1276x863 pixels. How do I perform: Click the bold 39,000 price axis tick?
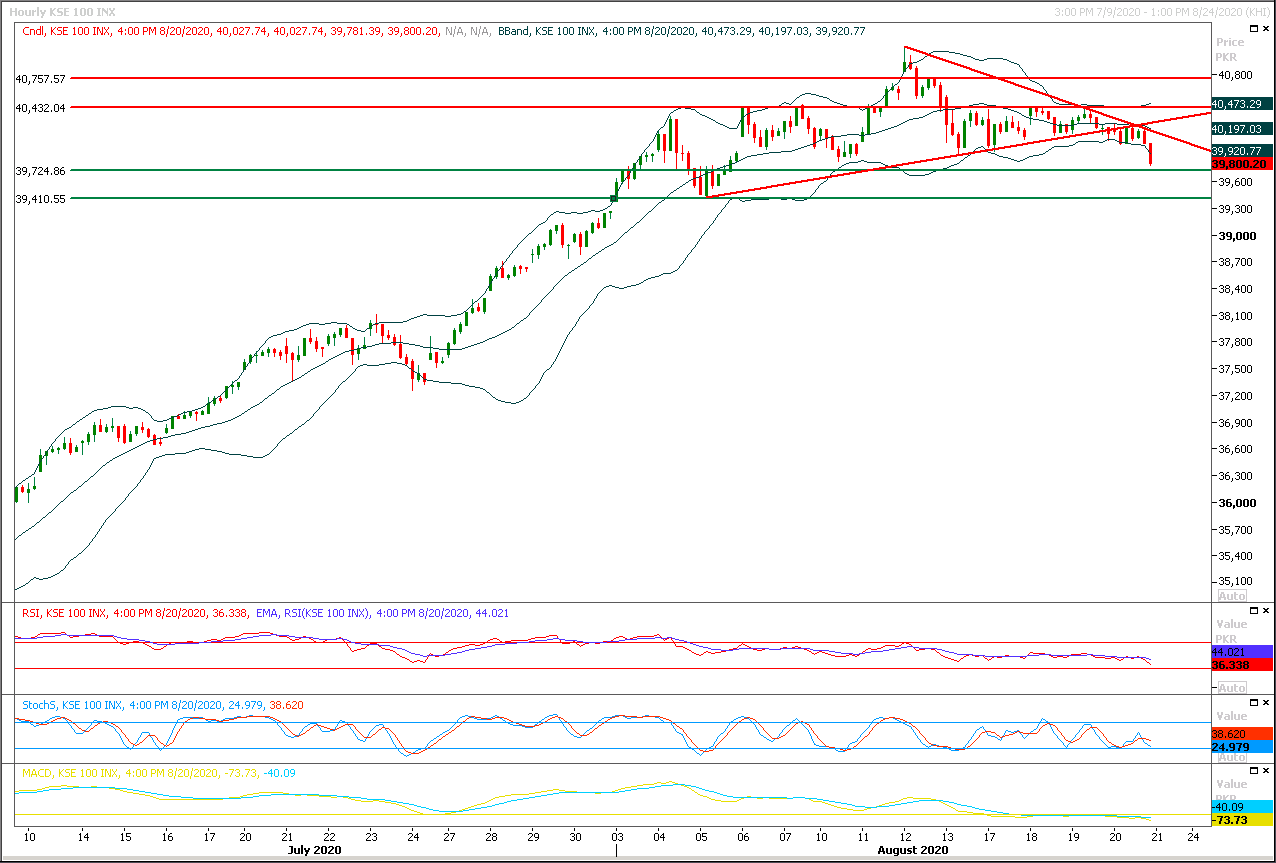(1235, 236)
